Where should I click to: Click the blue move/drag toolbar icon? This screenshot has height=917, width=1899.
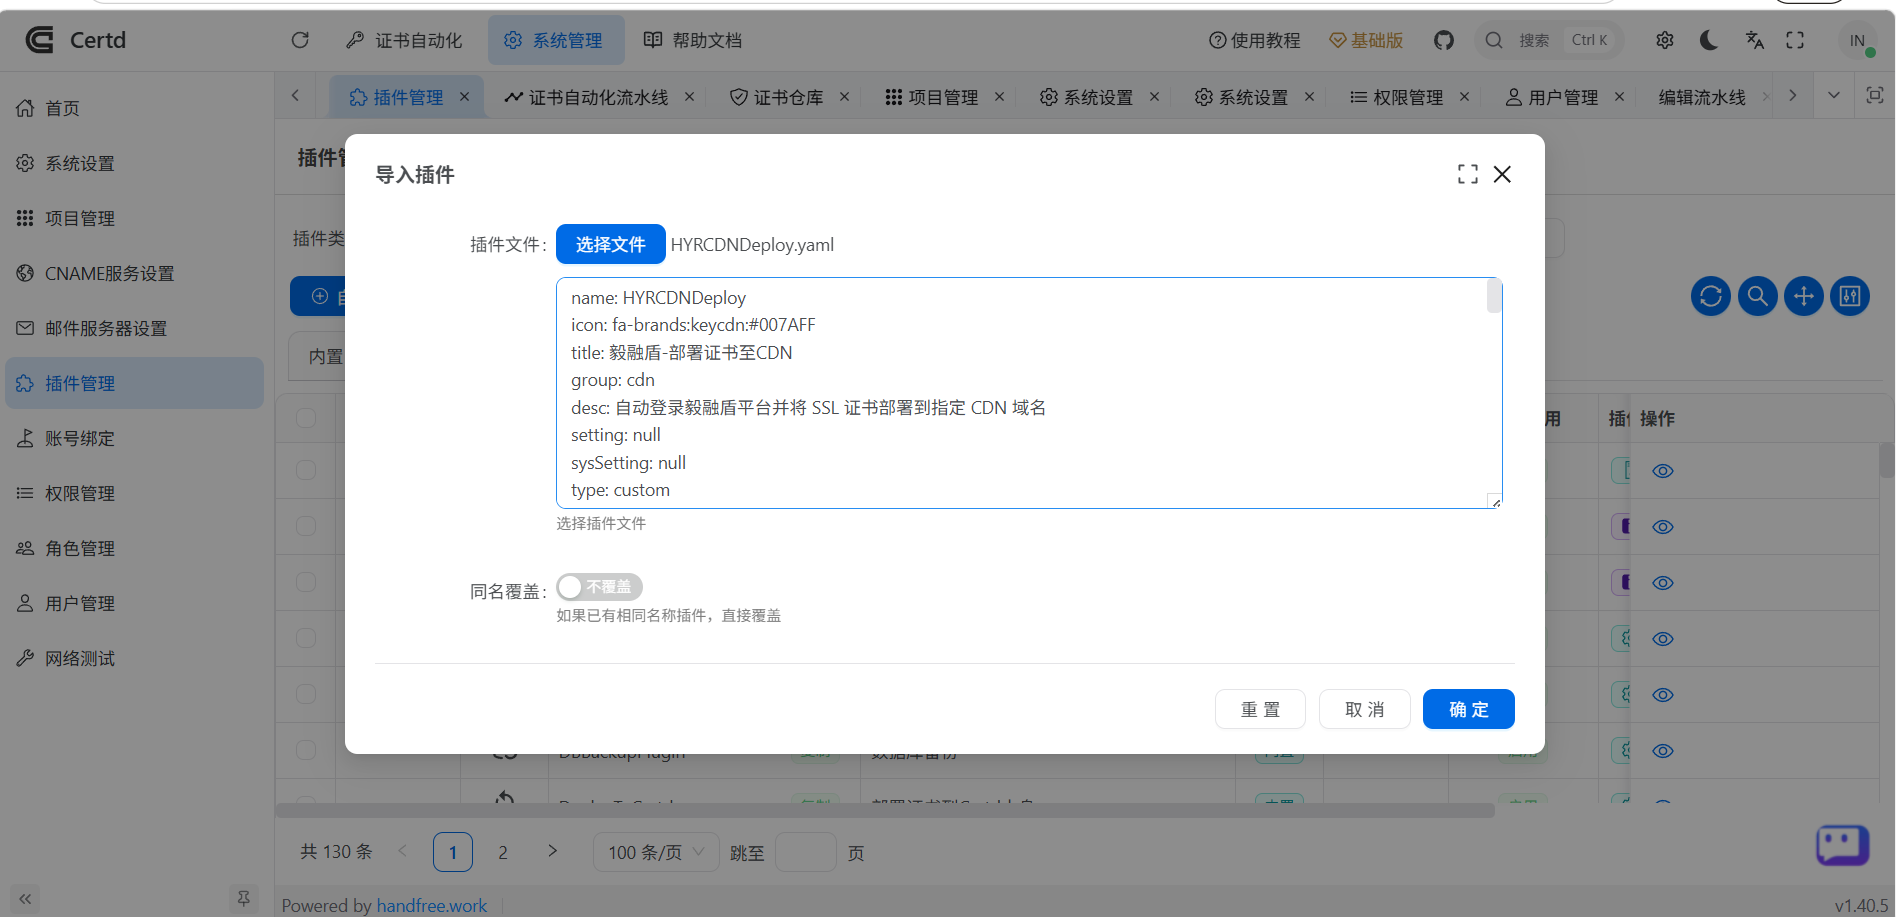click(1804, 296)
